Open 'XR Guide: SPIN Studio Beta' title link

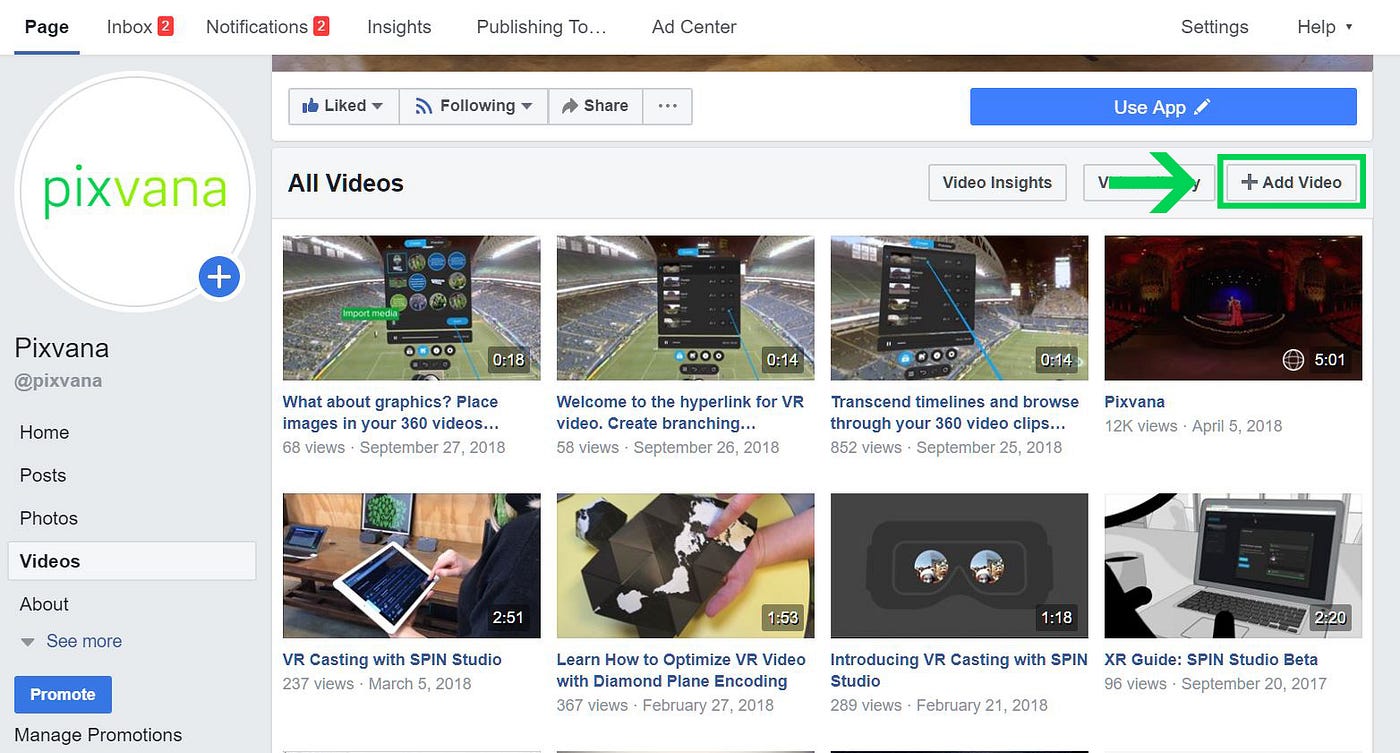tap(1211, 659)
